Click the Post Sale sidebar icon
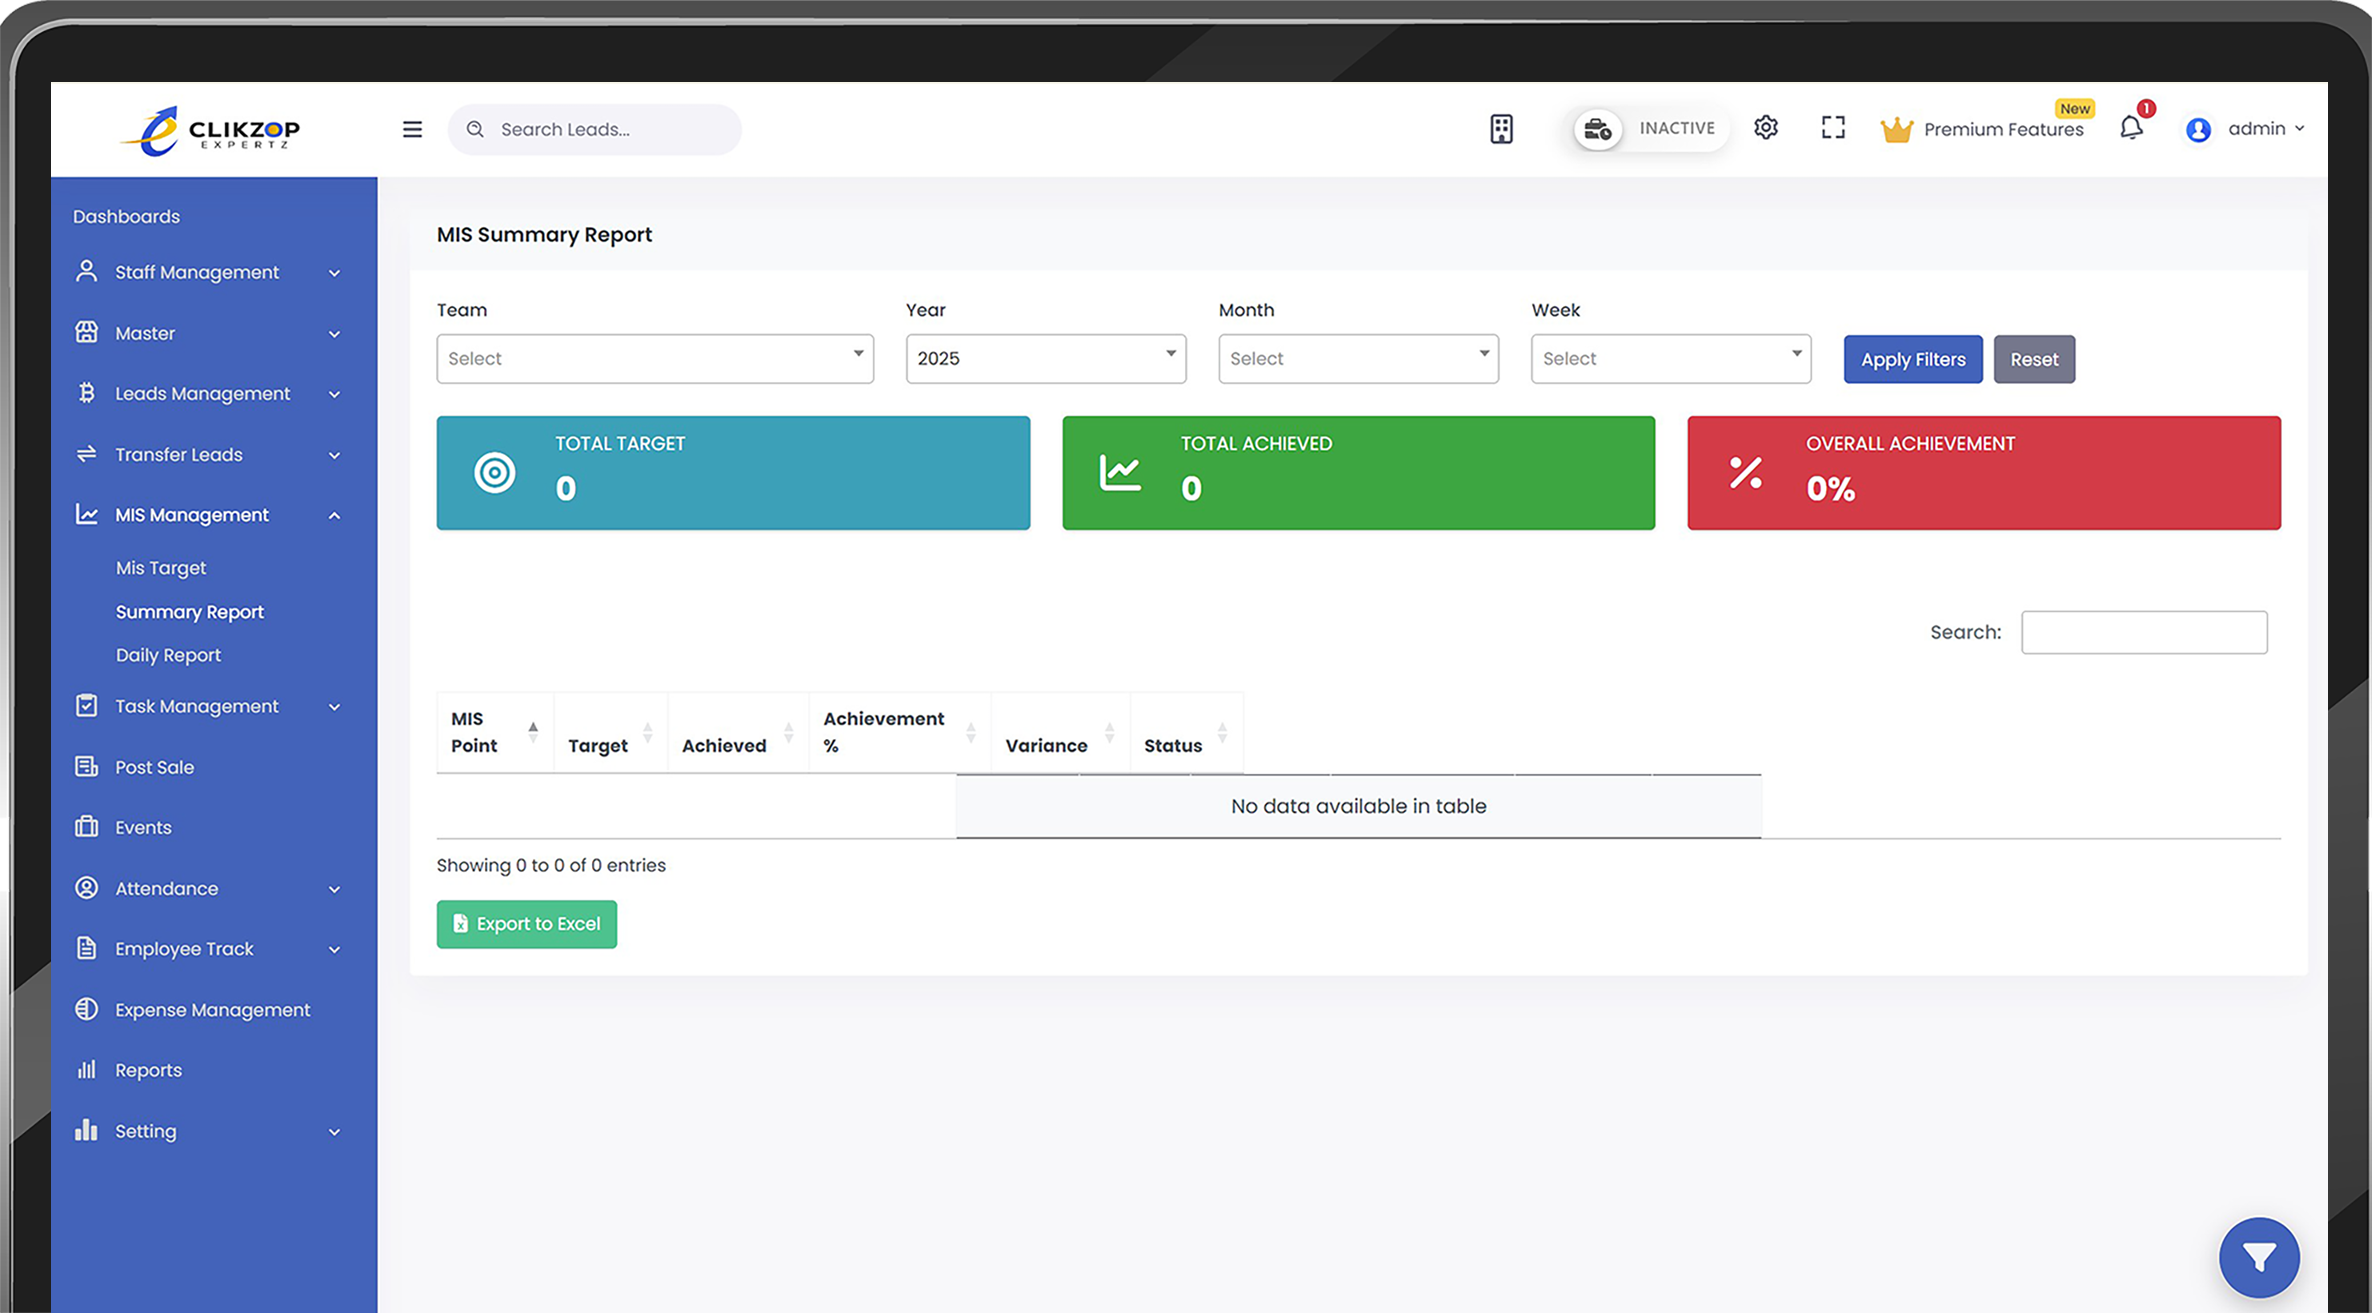The width and height of the screenshot is (2372, 1313). [x=86, y=767]
